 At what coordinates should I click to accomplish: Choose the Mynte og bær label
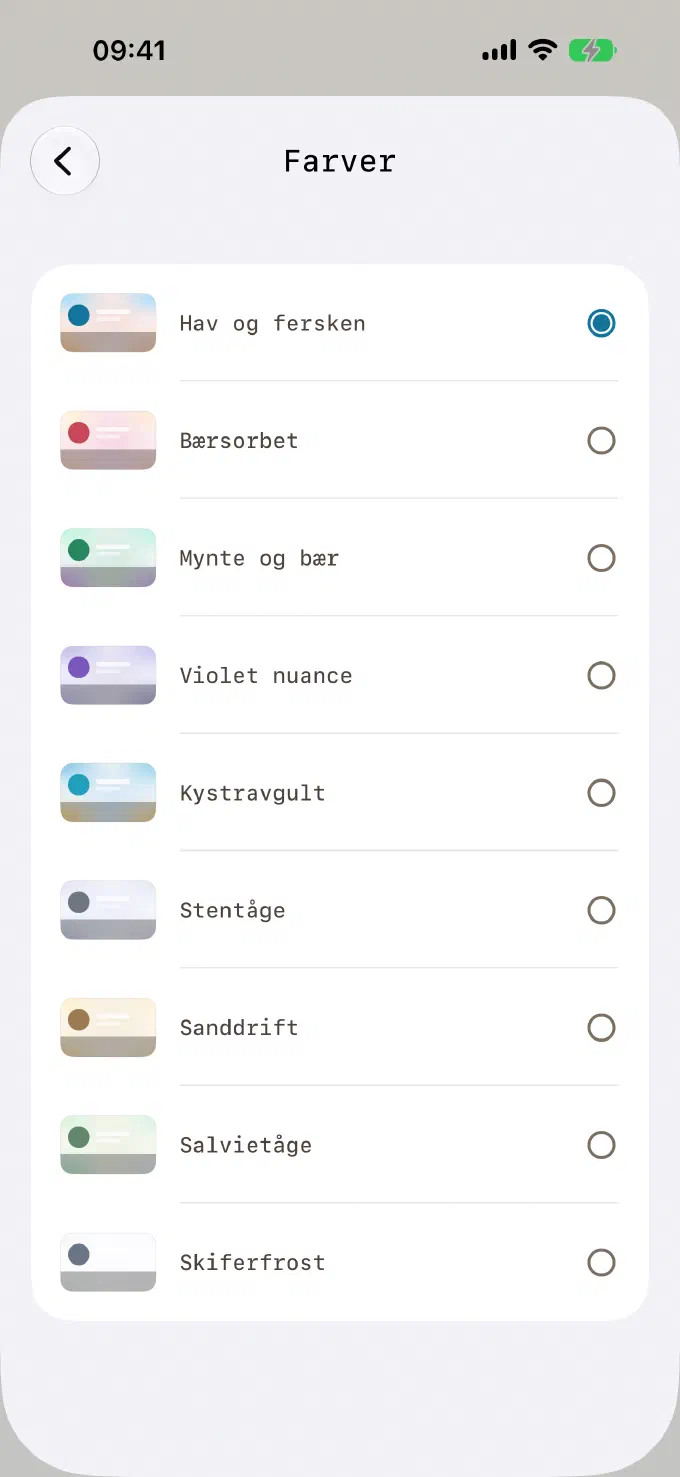(x=259, y=559)
